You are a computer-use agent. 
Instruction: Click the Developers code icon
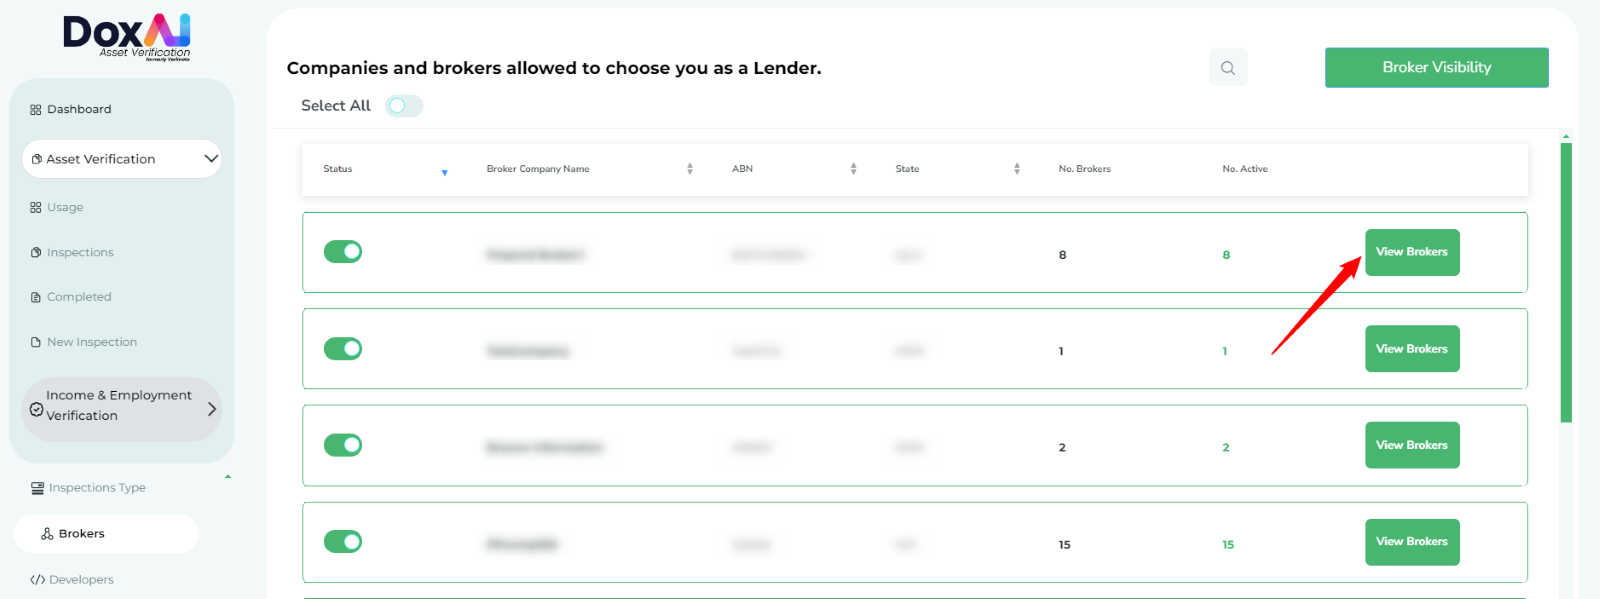tap(37, 580)
